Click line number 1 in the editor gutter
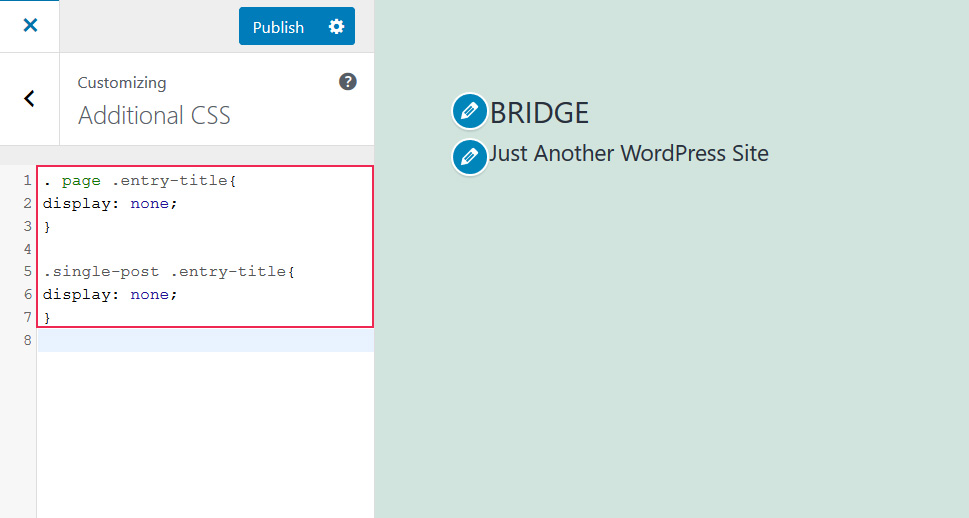The height and width of the screenshot is (518, 969). (x=27, y=181)
